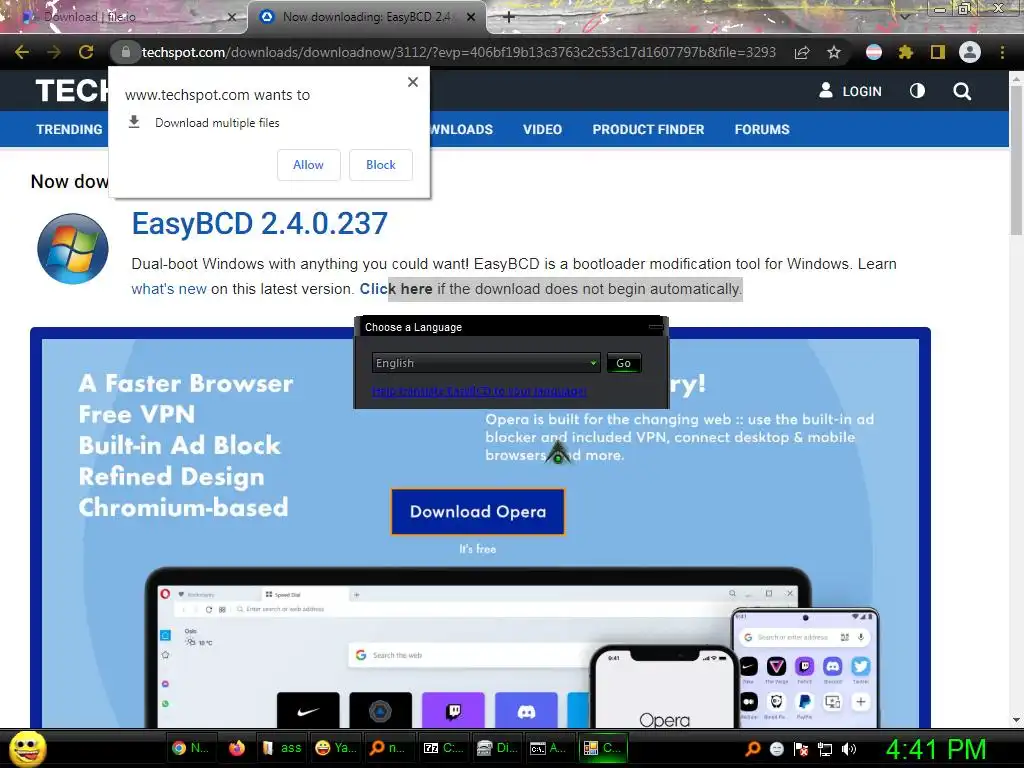Open the TechSpot LOGIN link
The width and height of the screenshot is (1024, 768).
pos(850,91)
